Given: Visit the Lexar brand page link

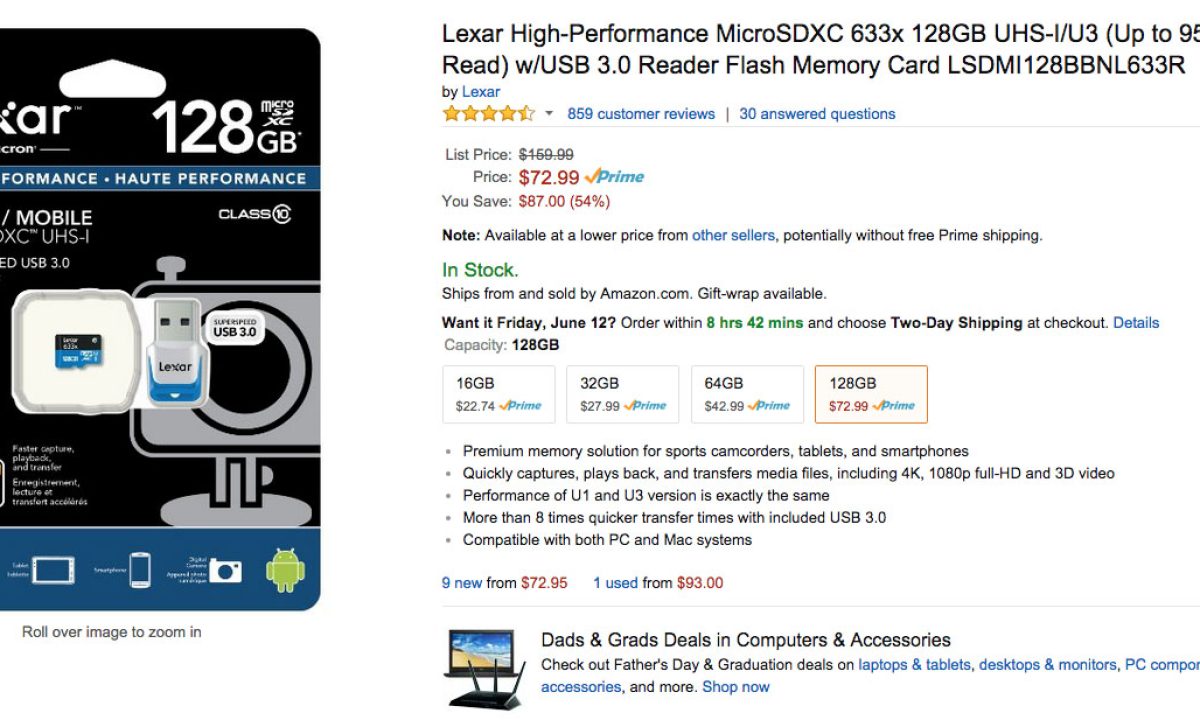Looking at the screenshot, I should 481,92.
